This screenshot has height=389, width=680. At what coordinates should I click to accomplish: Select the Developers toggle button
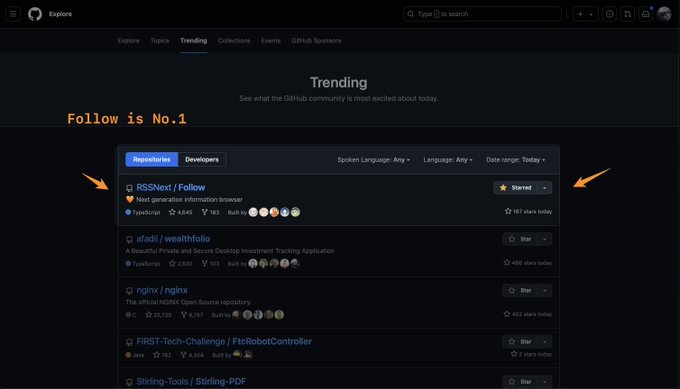[x=202, y=159]
